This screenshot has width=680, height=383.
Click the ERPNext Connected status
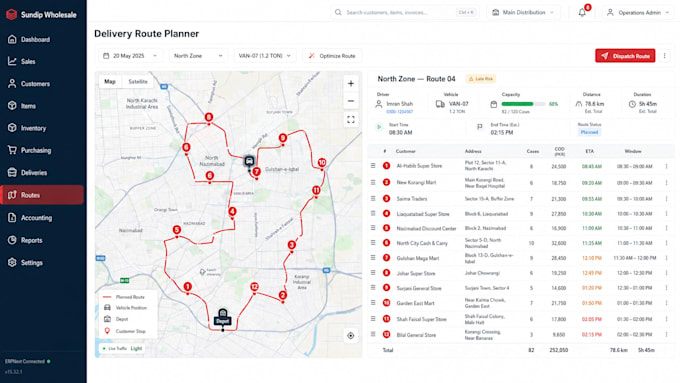(x=27, y=361)
